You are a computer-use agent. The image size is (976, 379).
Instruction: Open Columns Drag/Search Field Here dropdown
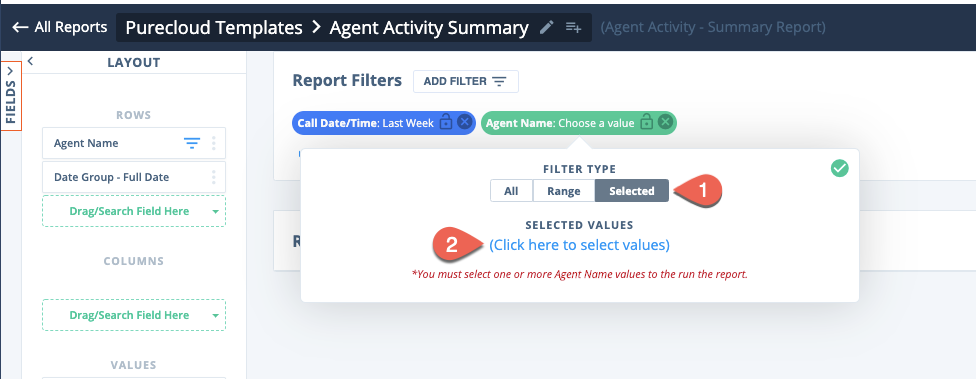click(x=134, y=315)
